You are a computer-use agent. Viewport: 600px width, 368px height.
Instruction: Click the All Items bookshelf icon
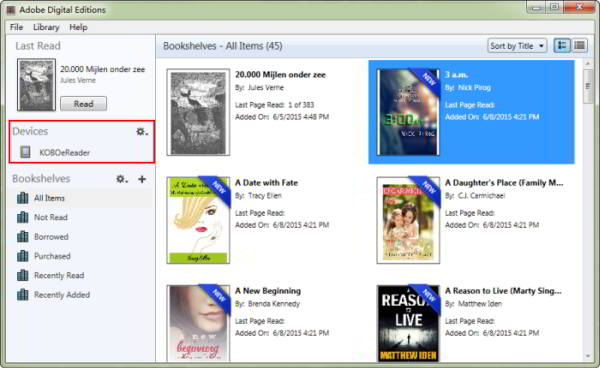tap(23, 198)
